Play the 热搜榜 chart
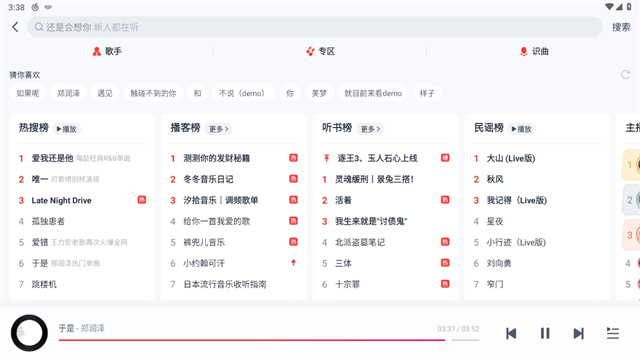The width and height of the screenshot is (640, 360). point(67,129)
